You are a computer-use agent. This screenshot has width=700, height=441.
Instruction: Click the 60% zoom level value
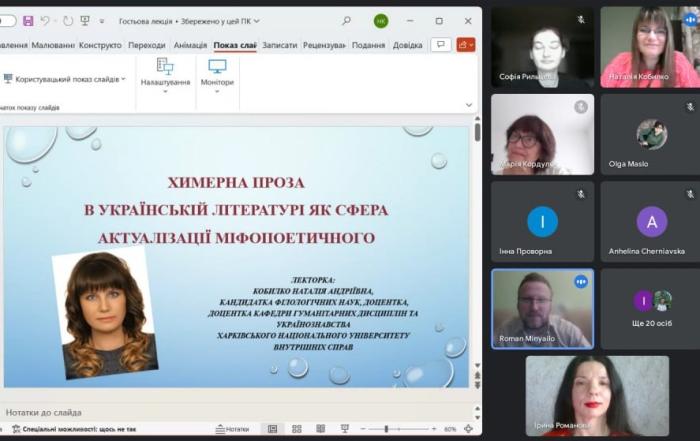[x=450, y=429]
